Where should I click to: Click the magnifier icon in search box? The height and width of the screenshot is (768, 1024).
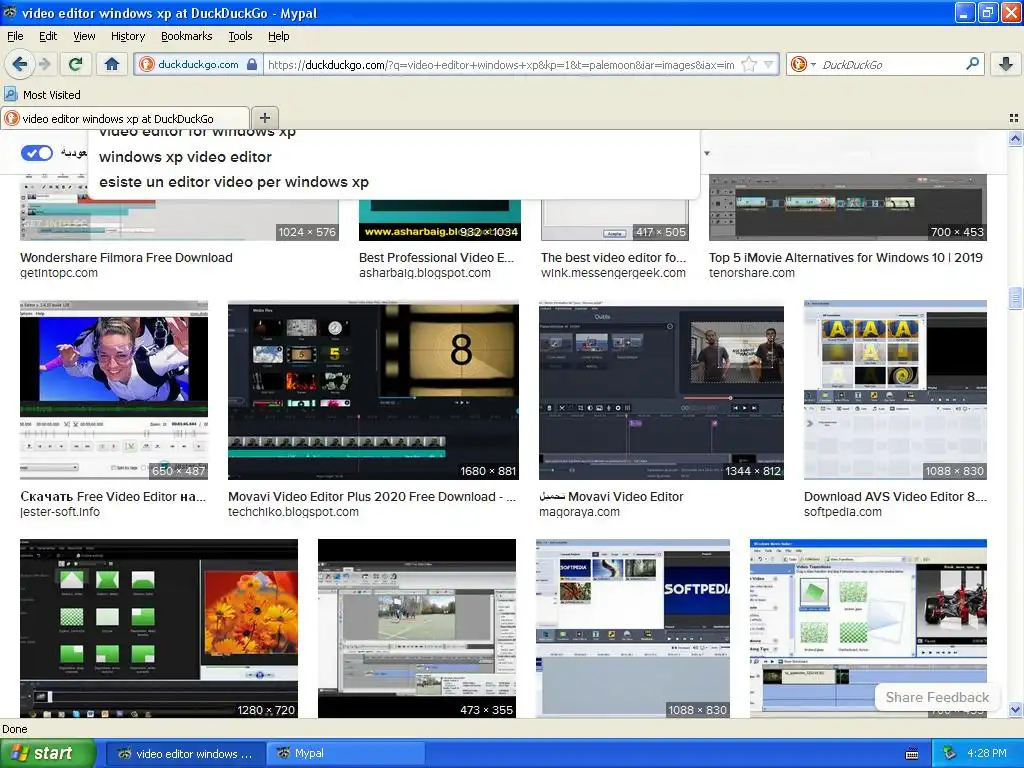click(x=972, y=64)
